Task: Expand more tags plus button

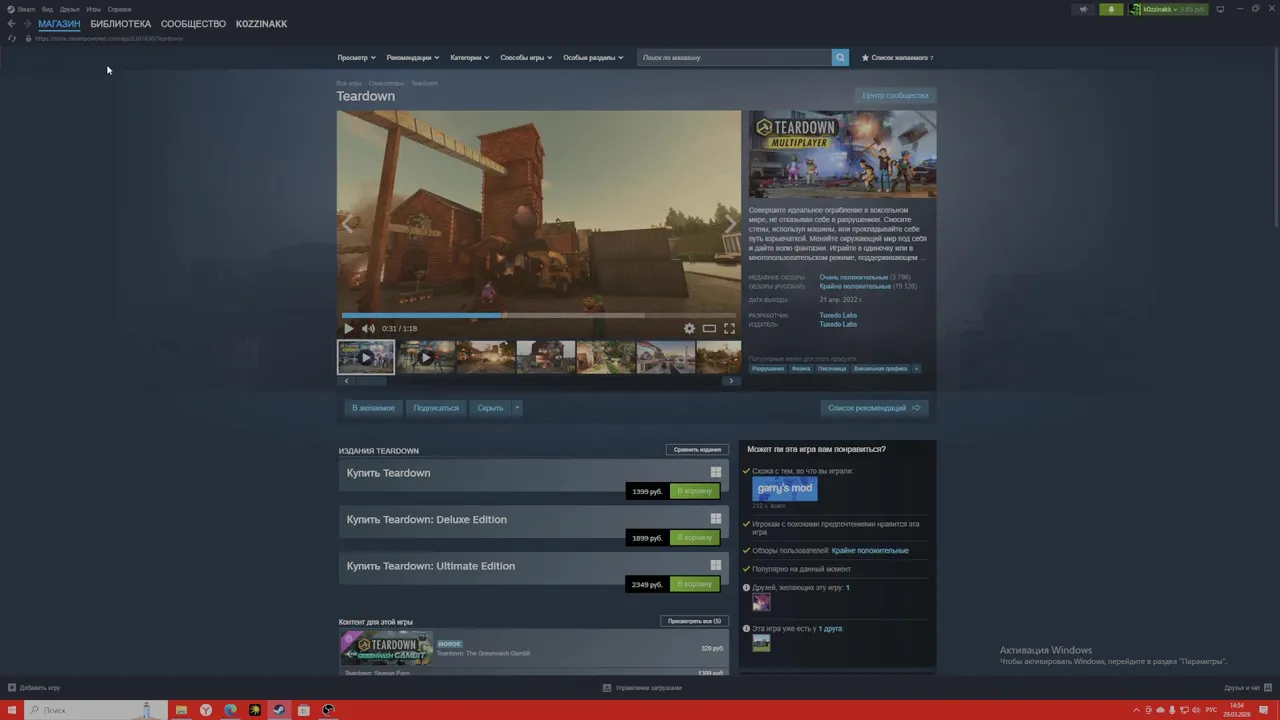Action: 916,368
